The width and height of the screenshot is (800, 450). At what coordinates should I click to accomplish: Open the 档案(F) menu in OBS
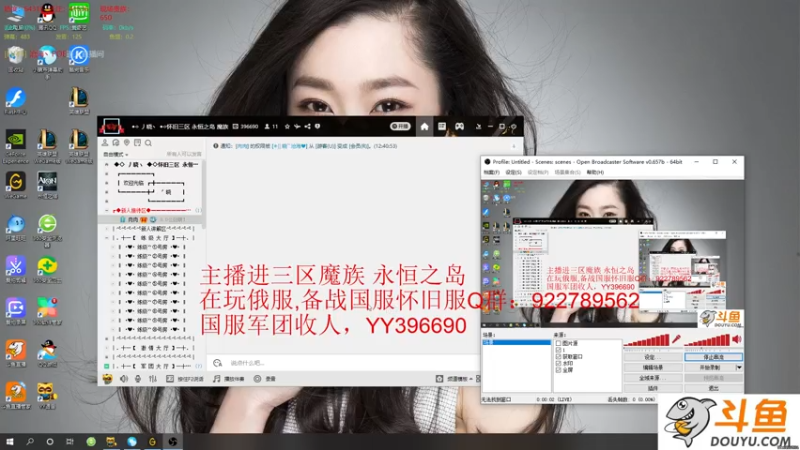[491, 172]
